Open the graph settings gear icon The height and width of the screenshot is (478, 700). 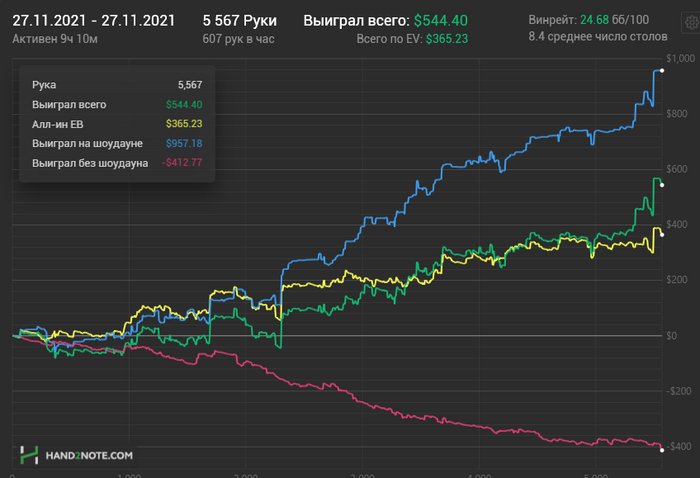[692, 22]
